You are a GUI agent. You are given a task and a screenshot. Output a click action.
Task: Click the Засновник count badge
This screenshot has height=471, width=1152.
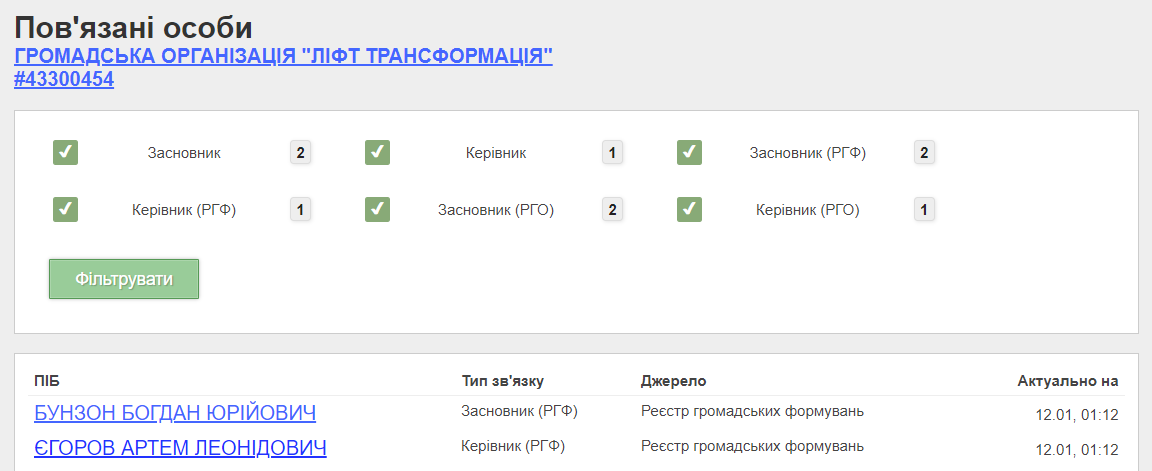pyautogui.click(x=300, y=153)
